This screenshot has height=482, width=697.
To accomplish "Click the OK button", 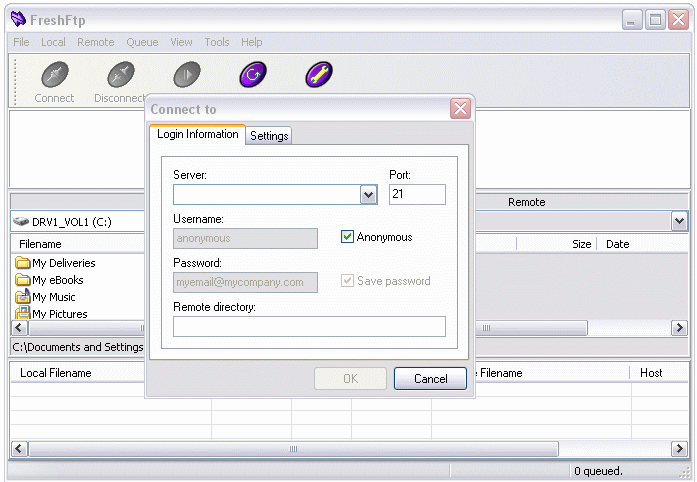I will point(350,378).
